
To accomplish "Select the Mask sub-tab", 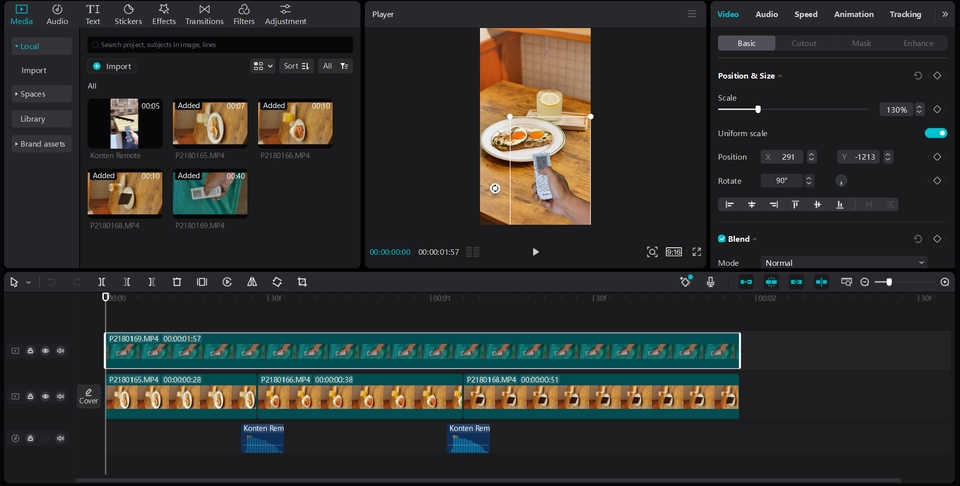I will point(861,43).
